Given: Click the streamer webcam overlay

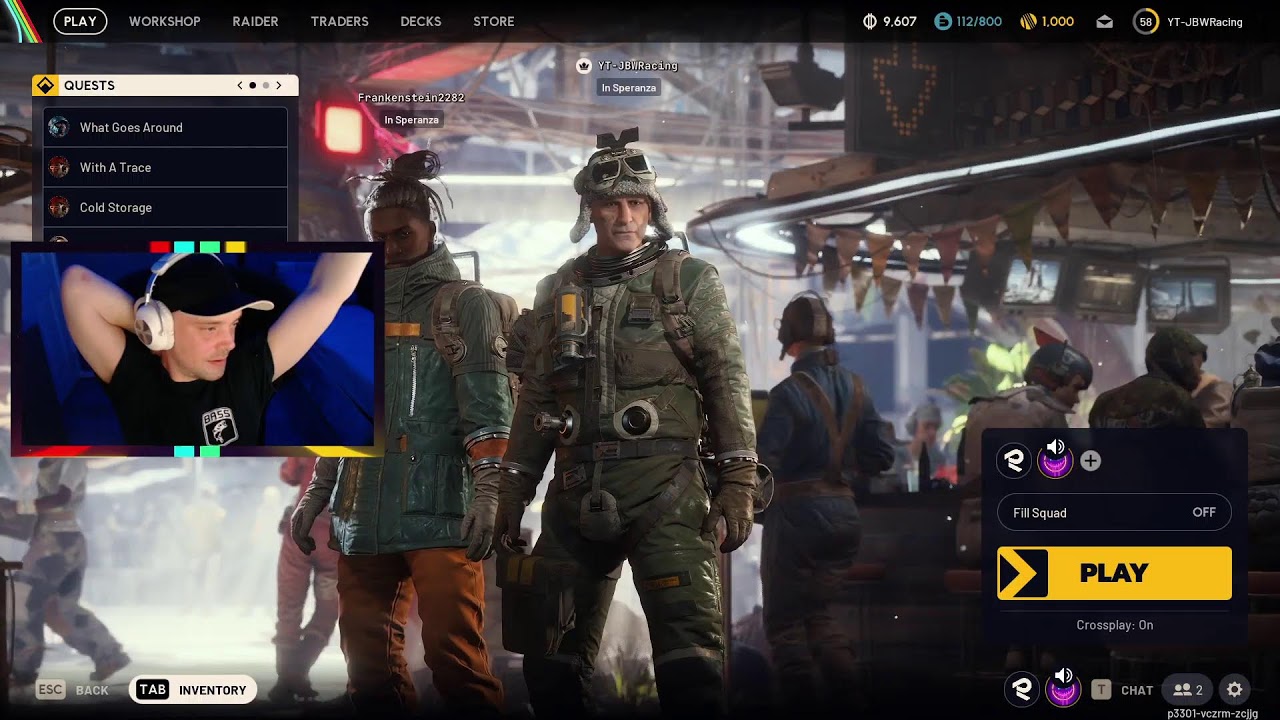Looking at the screenshot, I should tap(197, 348).
